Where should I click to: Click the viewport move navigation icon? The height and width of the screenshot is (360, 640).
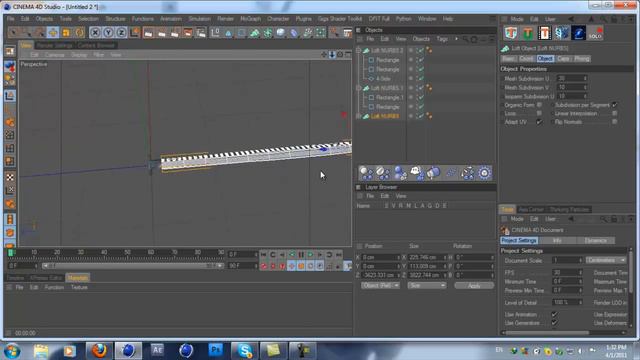324,54
